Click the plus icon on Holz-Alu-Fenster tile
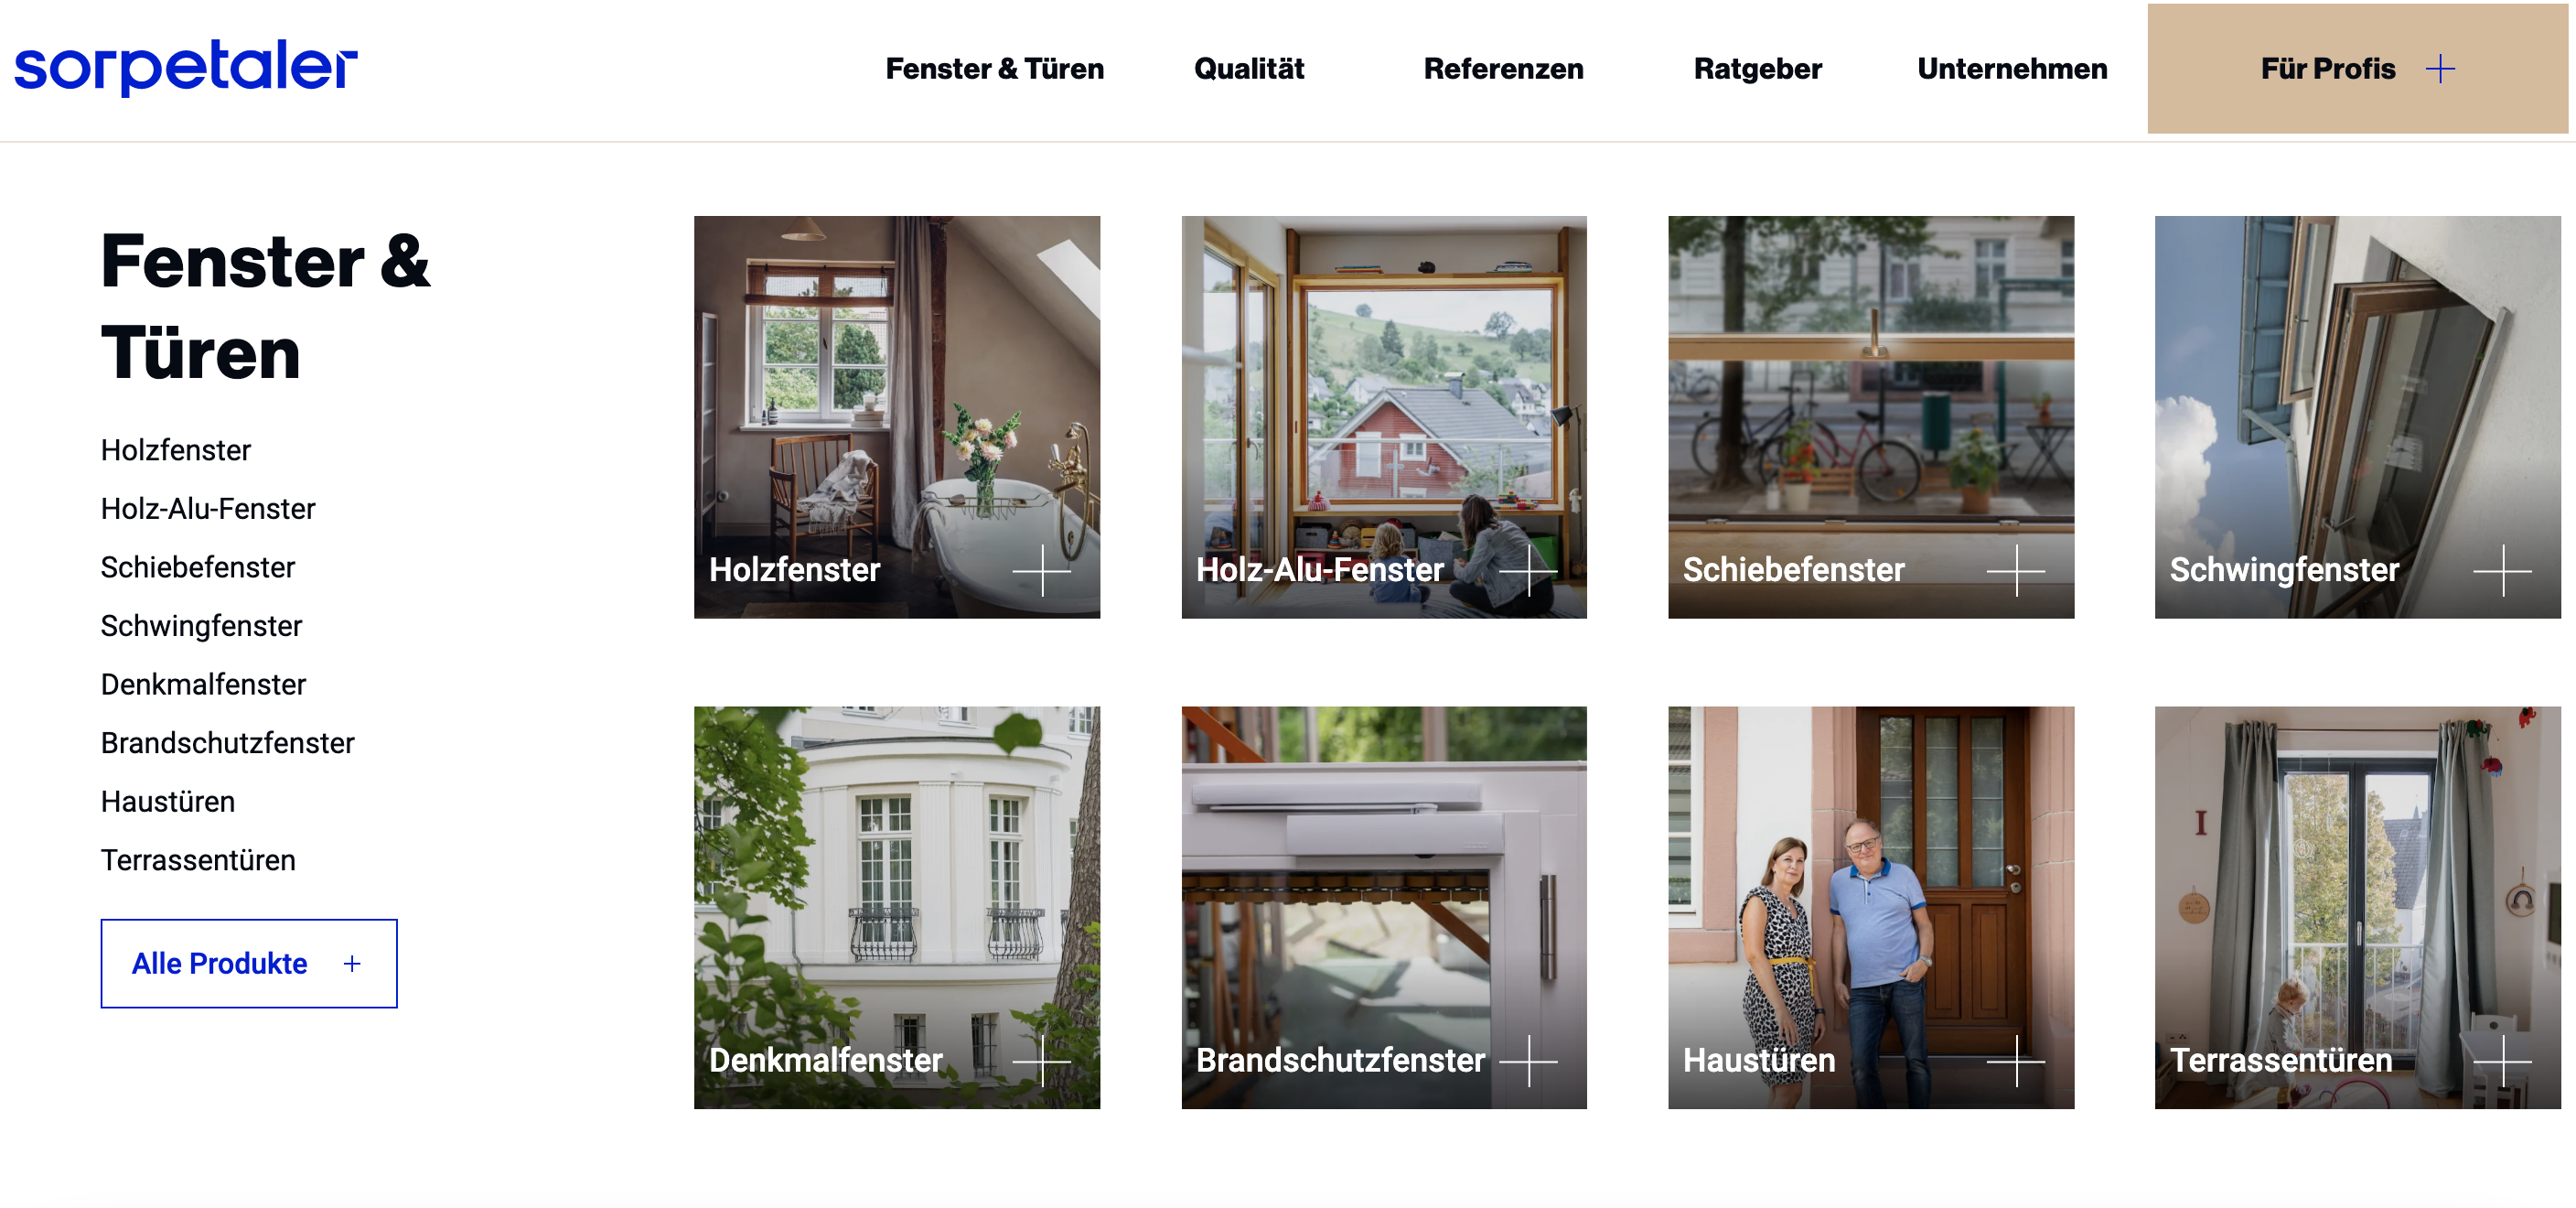Image resolution: width=2576 pixels, height=1208 pixels. 1528,571
